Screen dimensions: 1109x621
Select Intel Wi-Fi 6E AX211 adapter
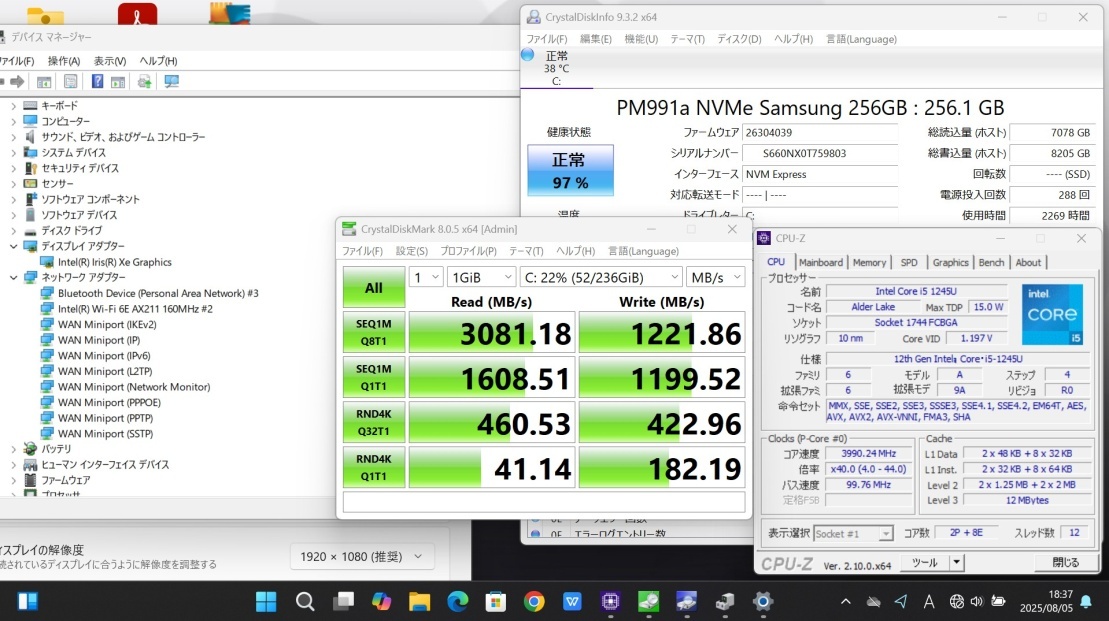tap(135, 308)
